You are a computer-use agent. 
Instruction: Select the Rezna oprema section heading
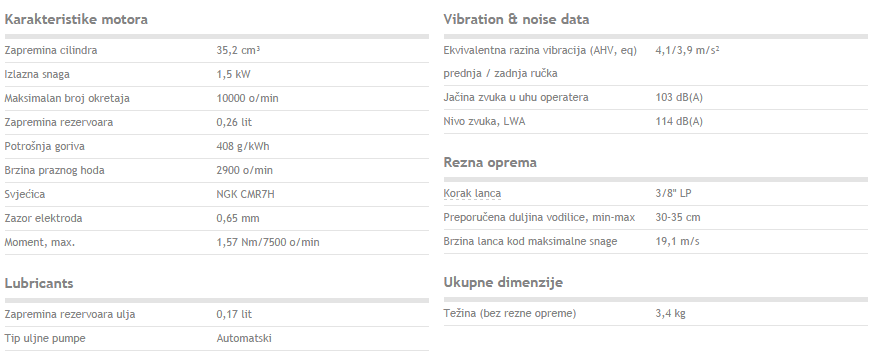pyautogui.click(x=490, y=163)
